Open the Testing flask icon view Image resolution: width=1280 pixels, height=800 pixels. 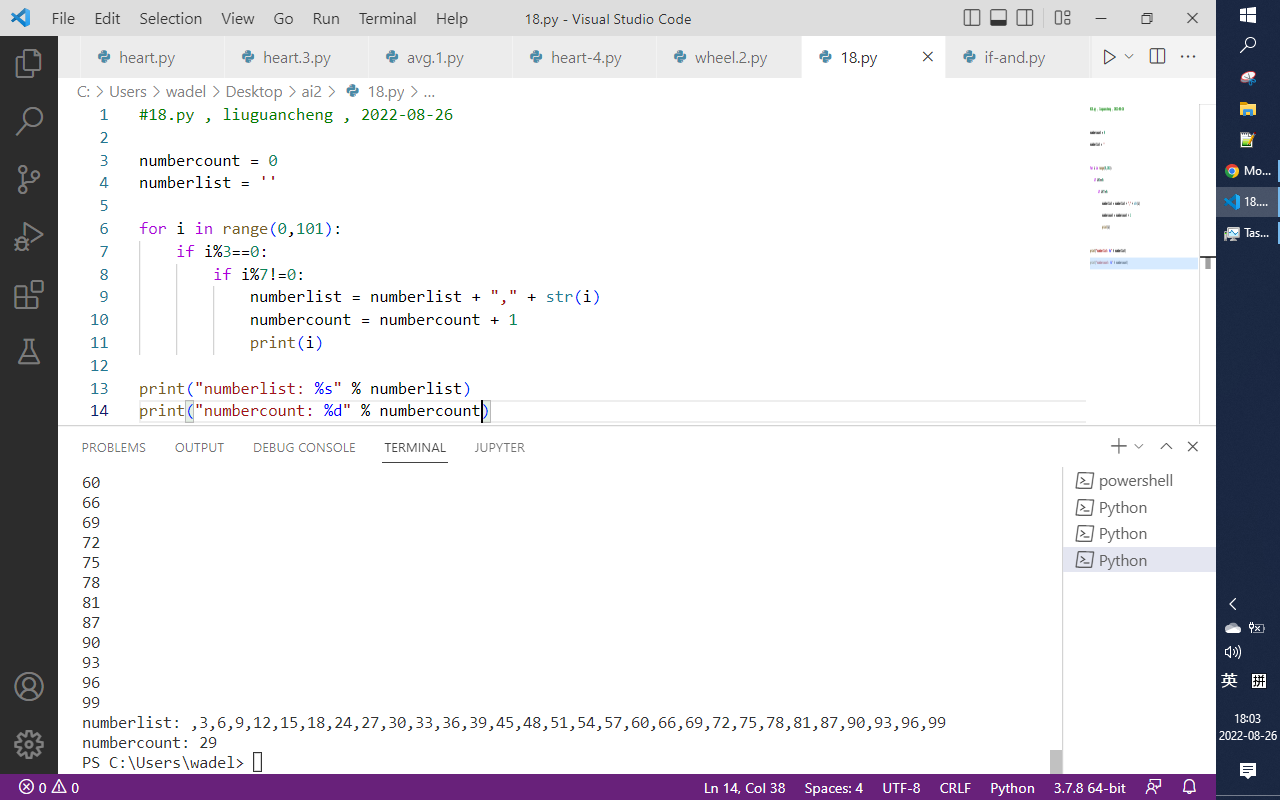tap(29, 351)
